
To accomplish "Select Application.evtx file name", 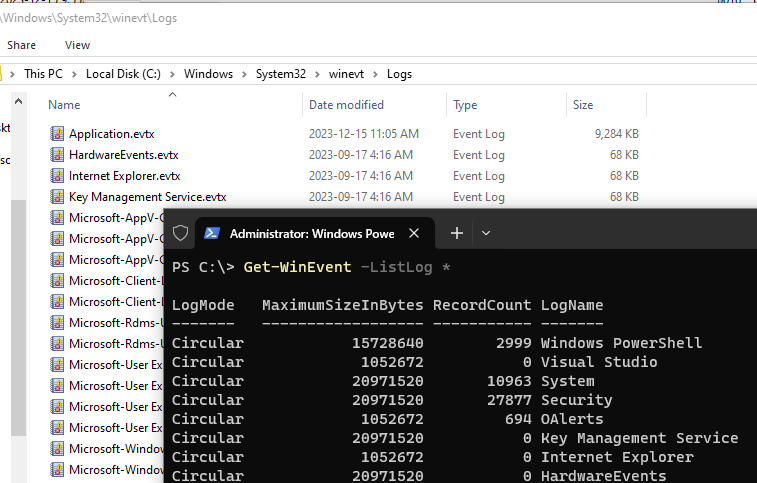I will (x=112, y=134).
